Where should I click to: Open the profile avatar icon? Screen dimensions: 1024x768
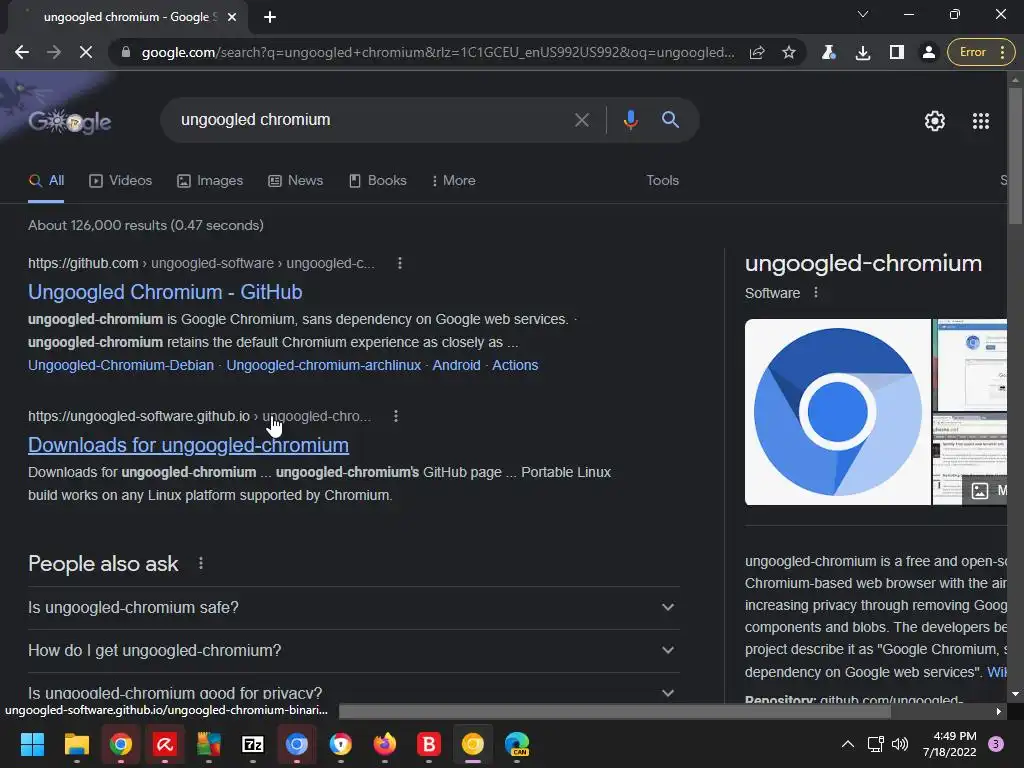point(929,52)
